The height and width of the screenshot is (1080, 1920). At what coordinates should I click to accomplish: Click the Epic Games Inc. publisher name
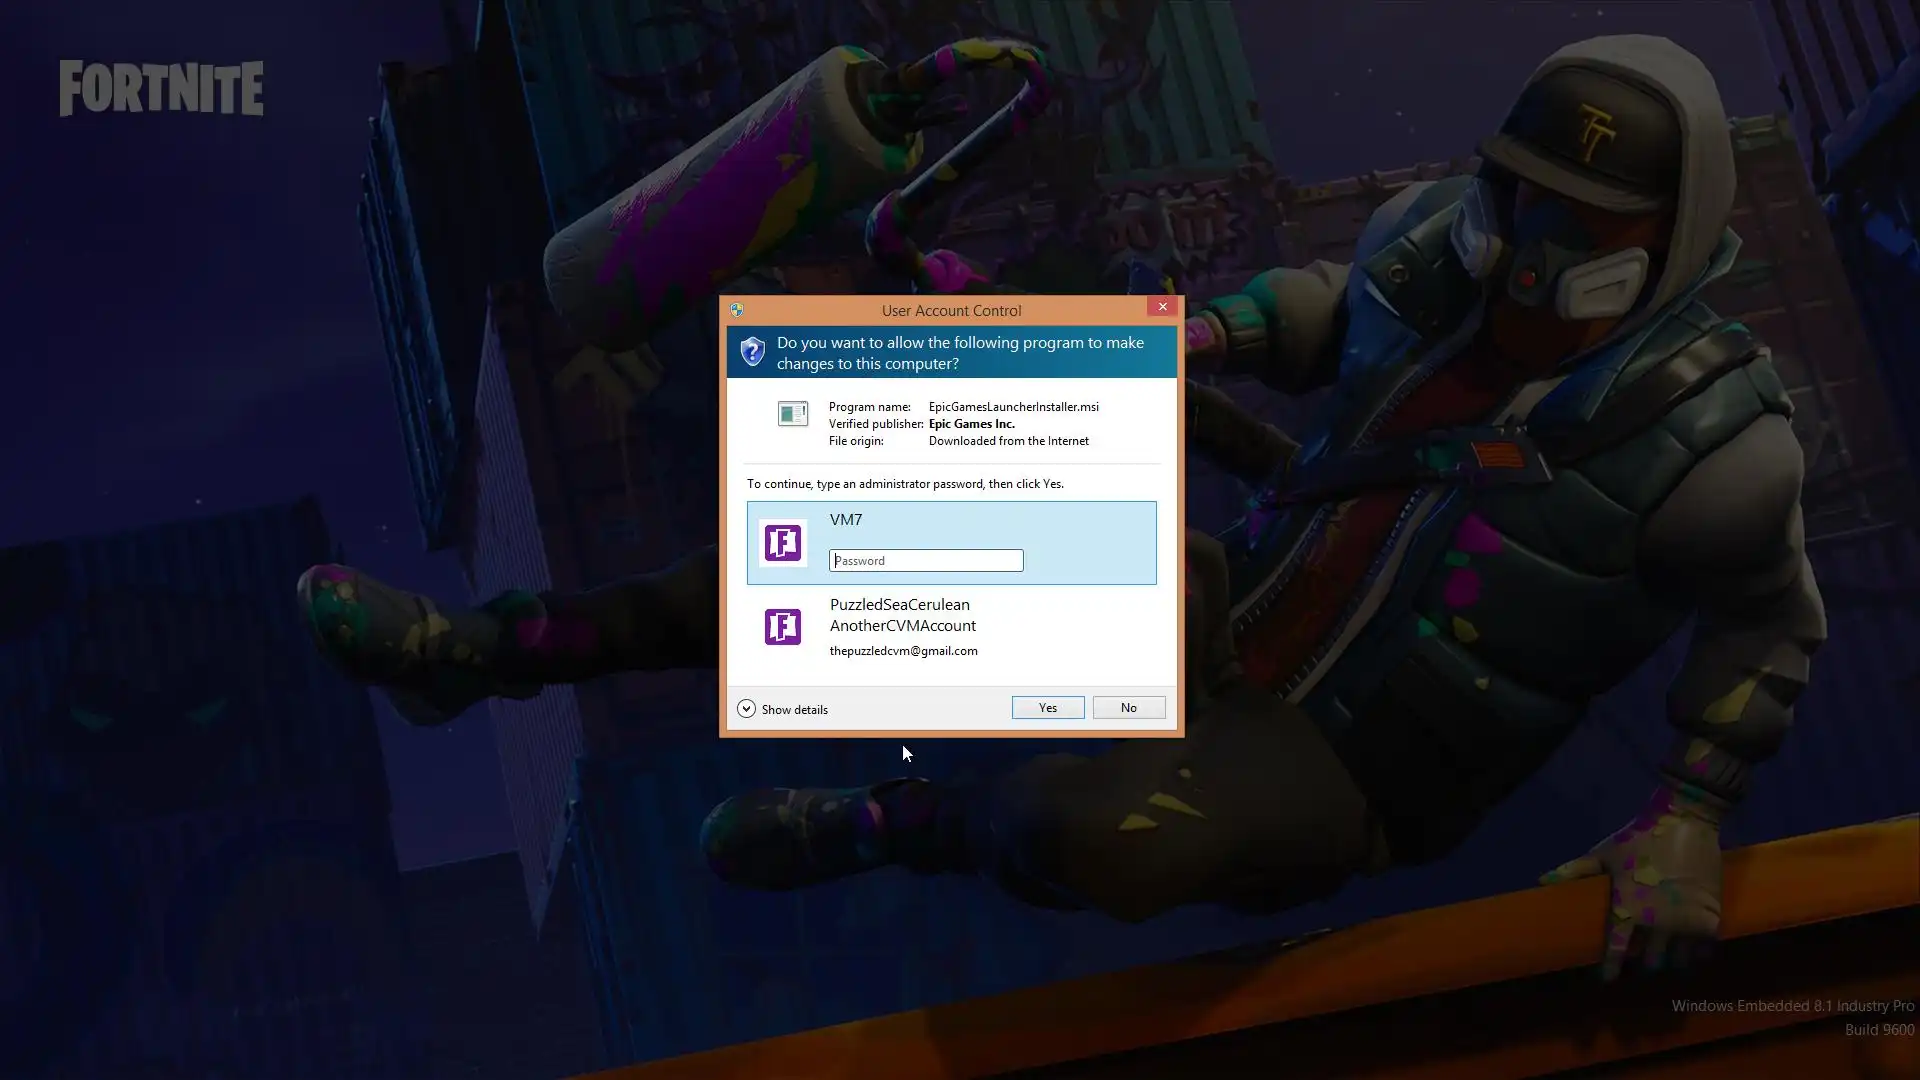971,424
